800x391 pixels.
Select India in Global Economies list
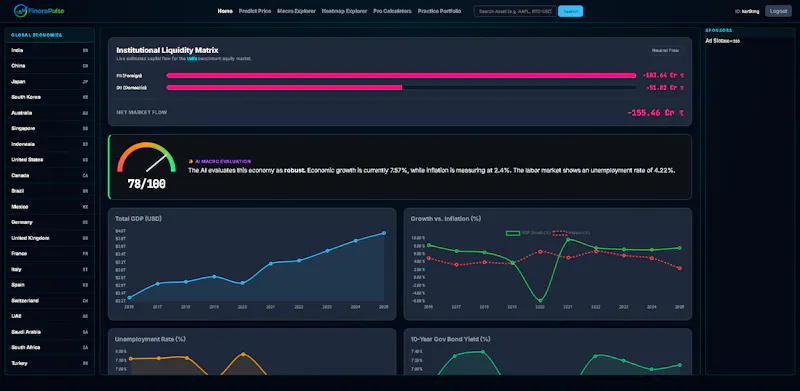(x=49, y=51)
